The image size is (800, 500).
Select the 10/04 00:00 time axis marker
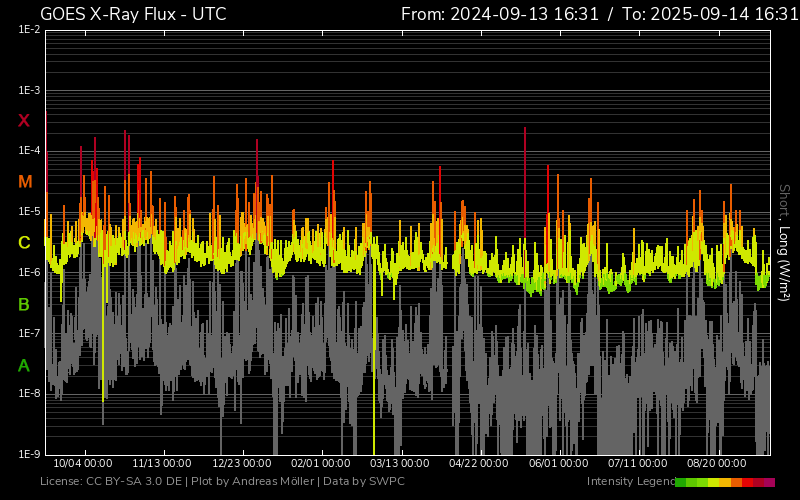click(82, 464)
